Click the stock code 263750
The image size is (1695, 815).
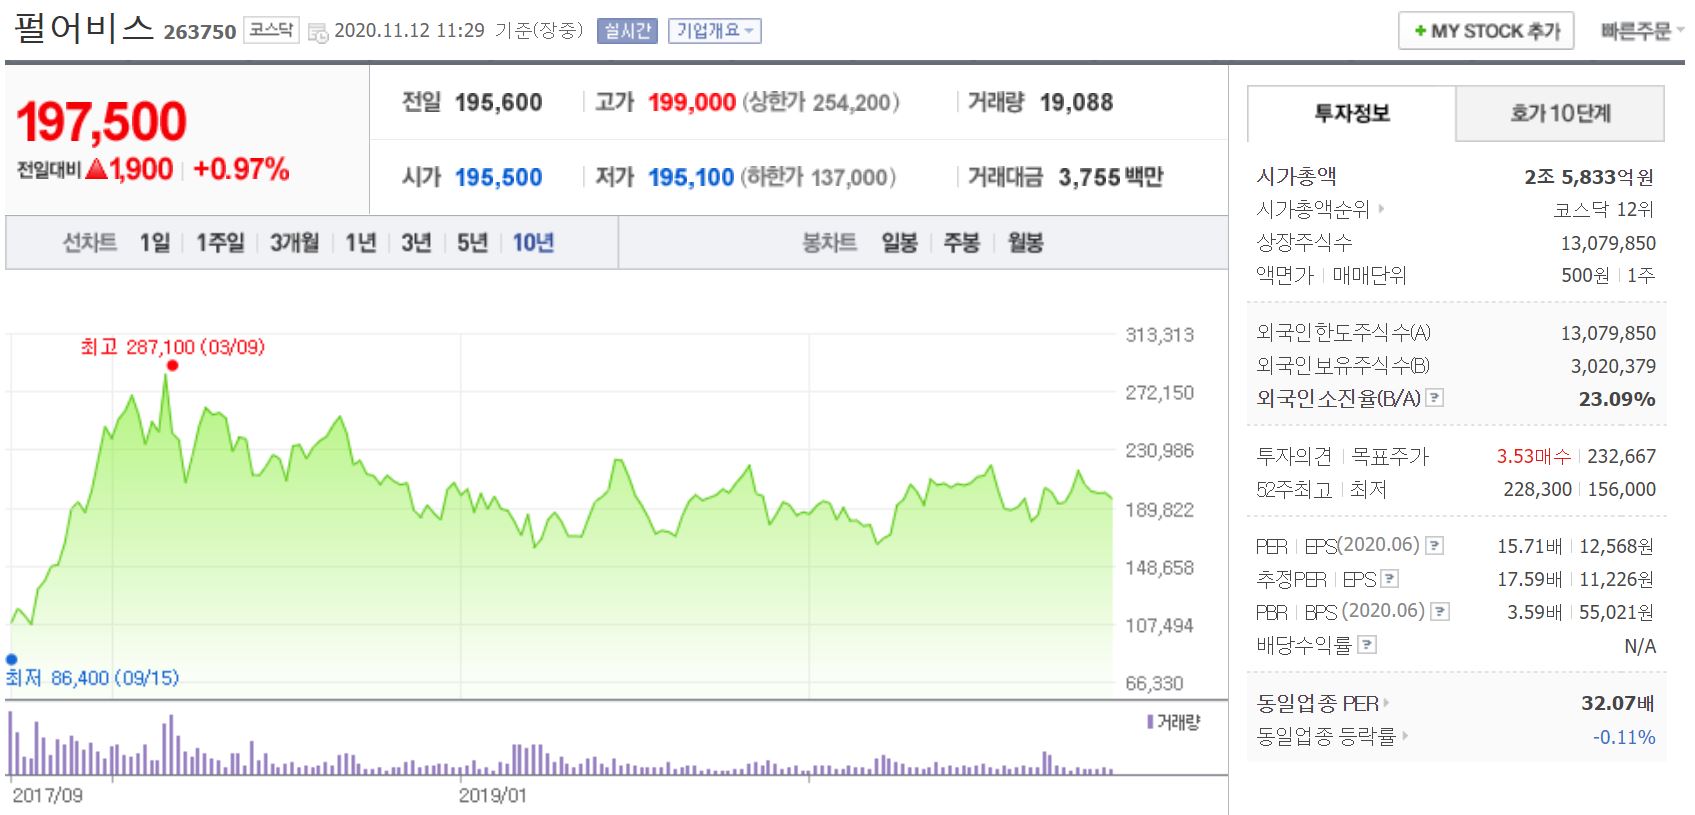click(200, 32)
